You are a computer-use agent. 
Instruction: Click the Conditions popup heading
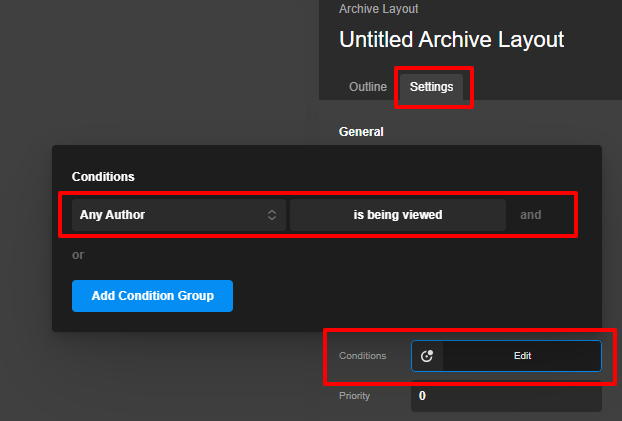point(103,177)
